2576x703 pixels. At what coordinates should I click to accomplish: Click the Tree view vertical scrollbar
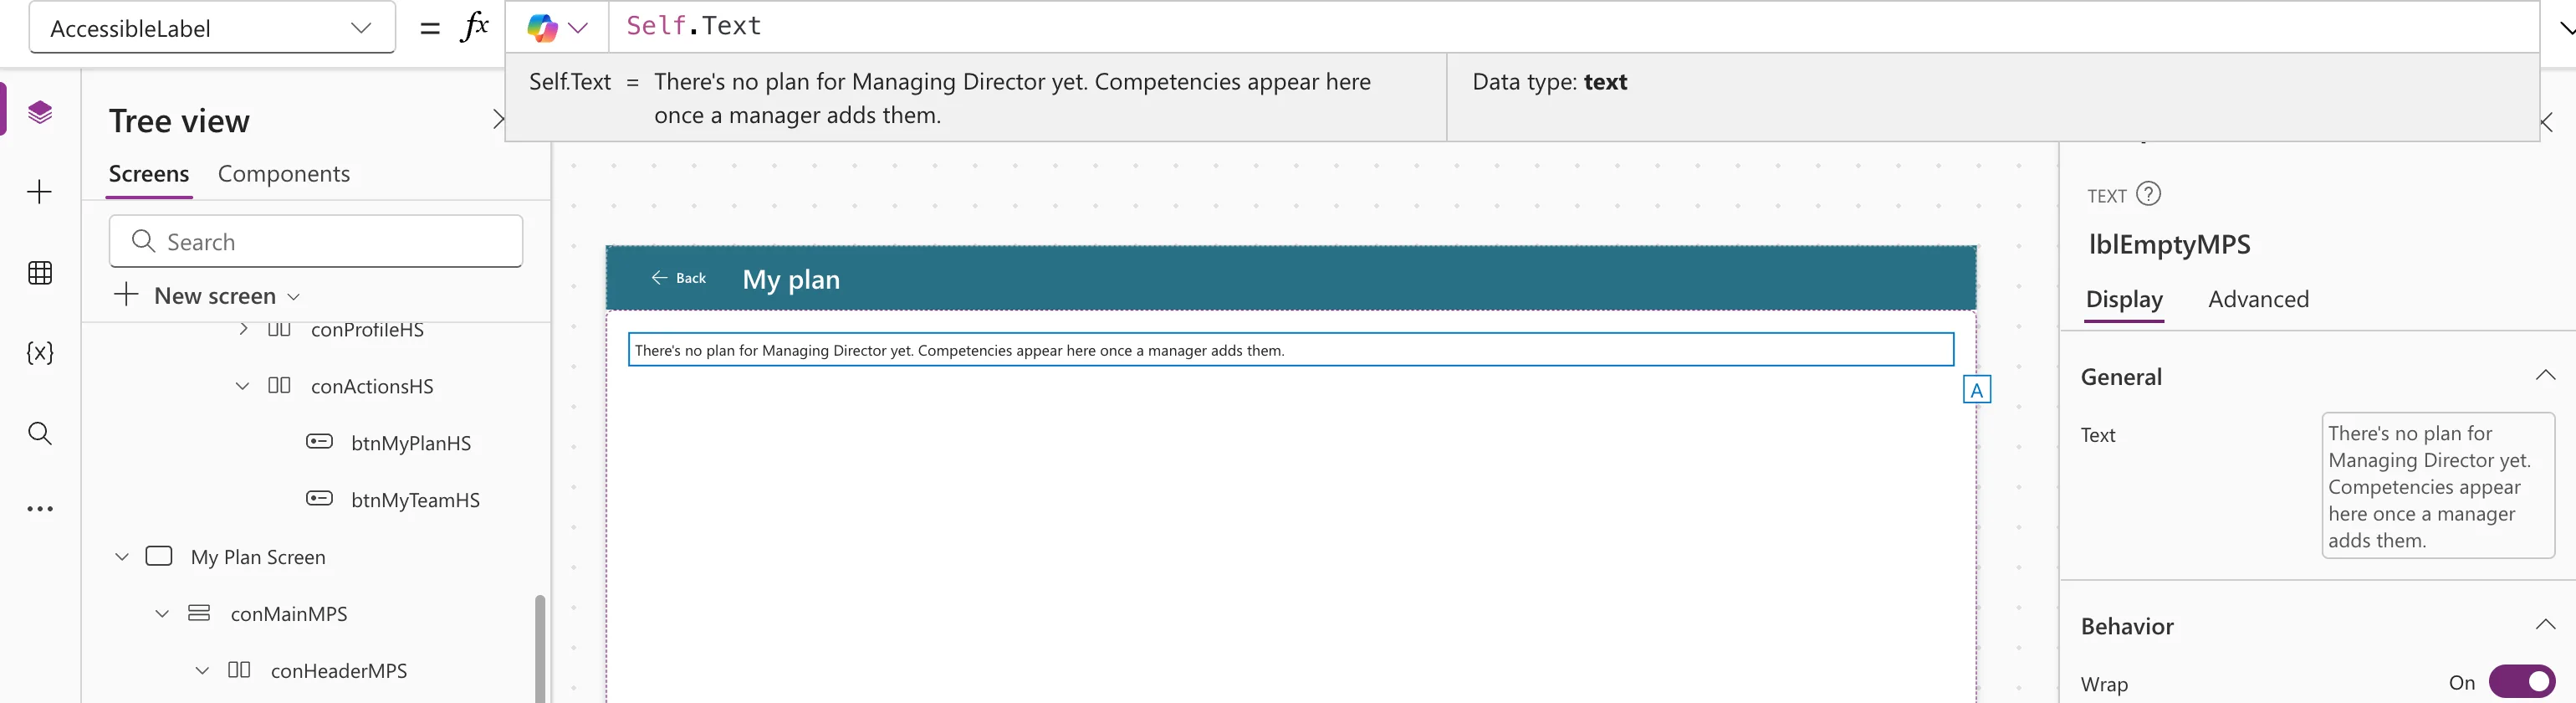540,648
